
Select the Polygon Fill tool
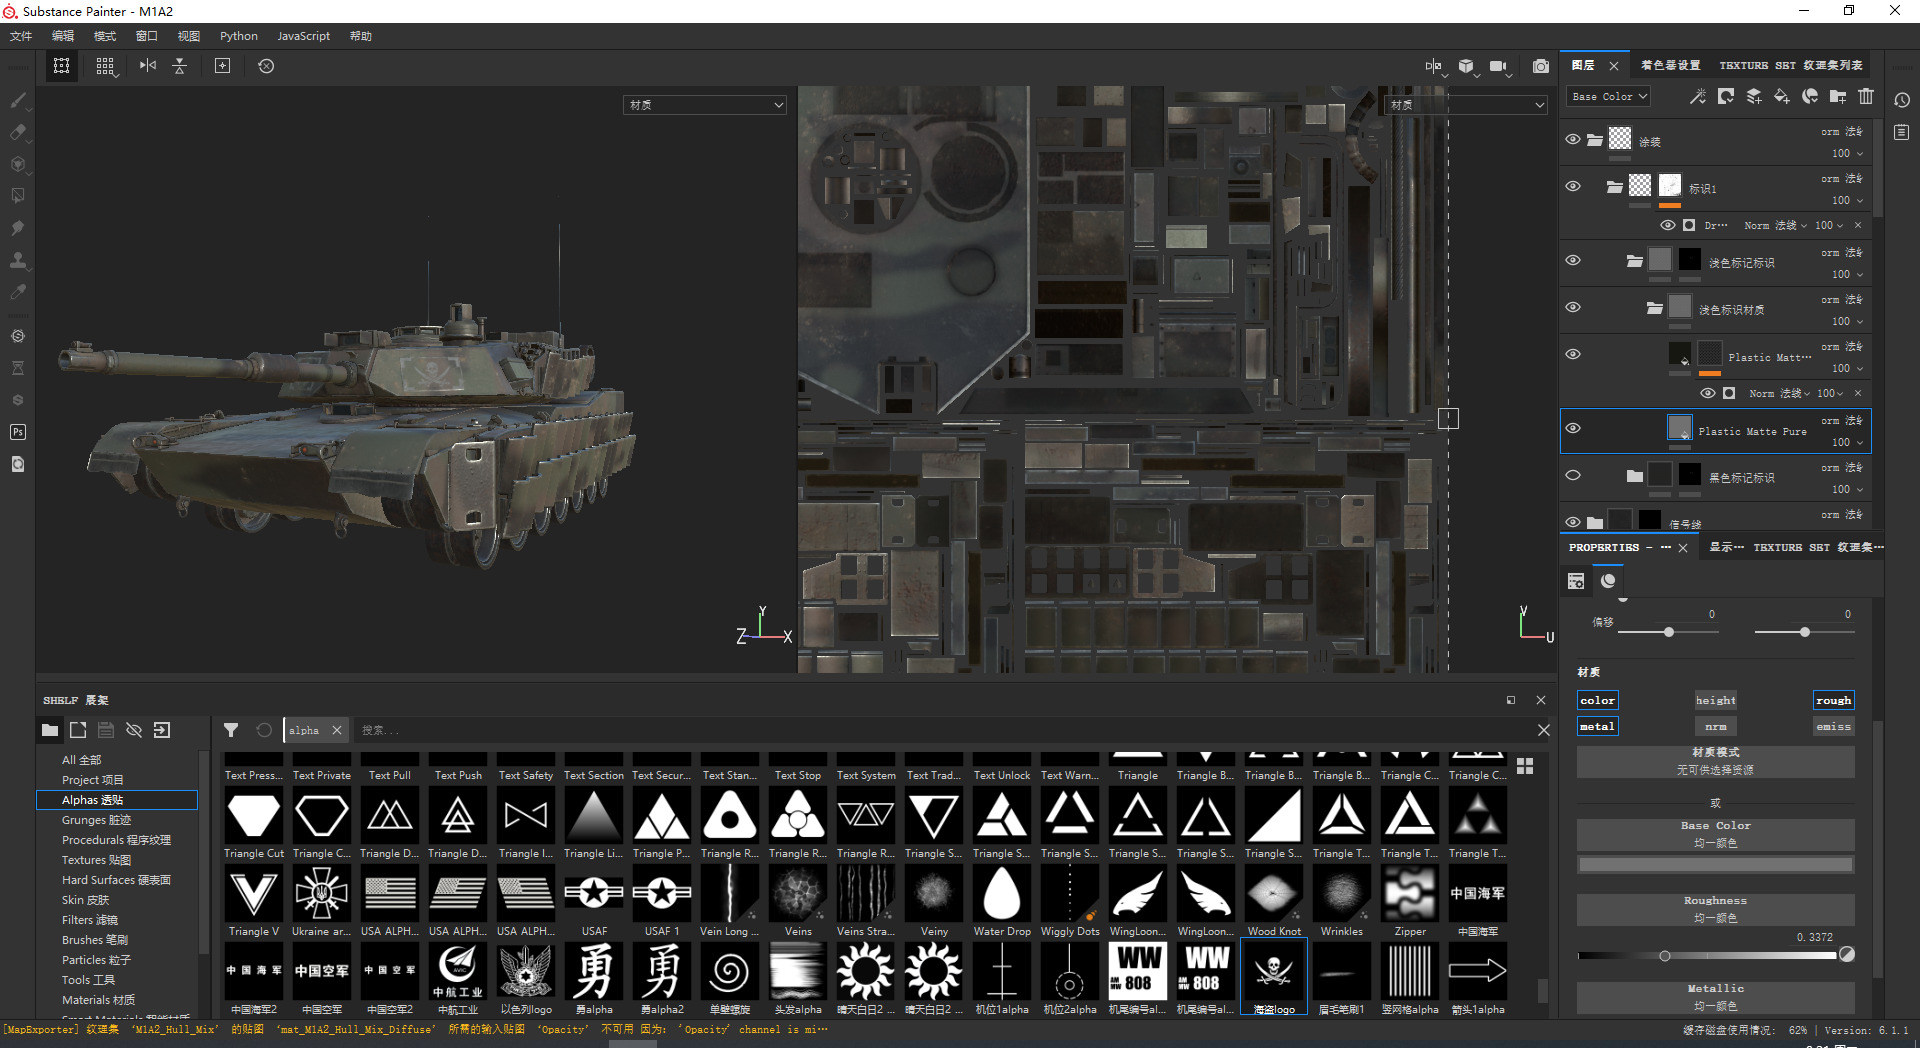(x=18, y=196)
